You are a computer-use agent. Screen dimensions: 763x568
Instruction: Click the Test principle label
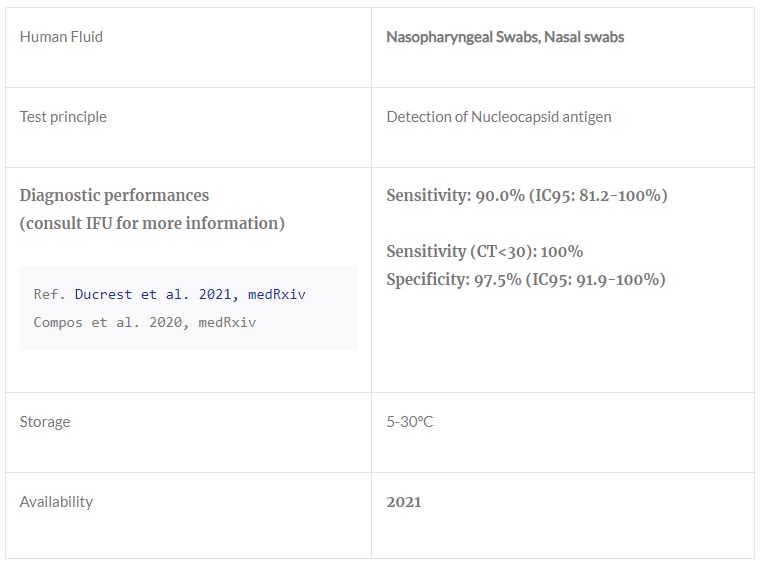coord(63,117)
